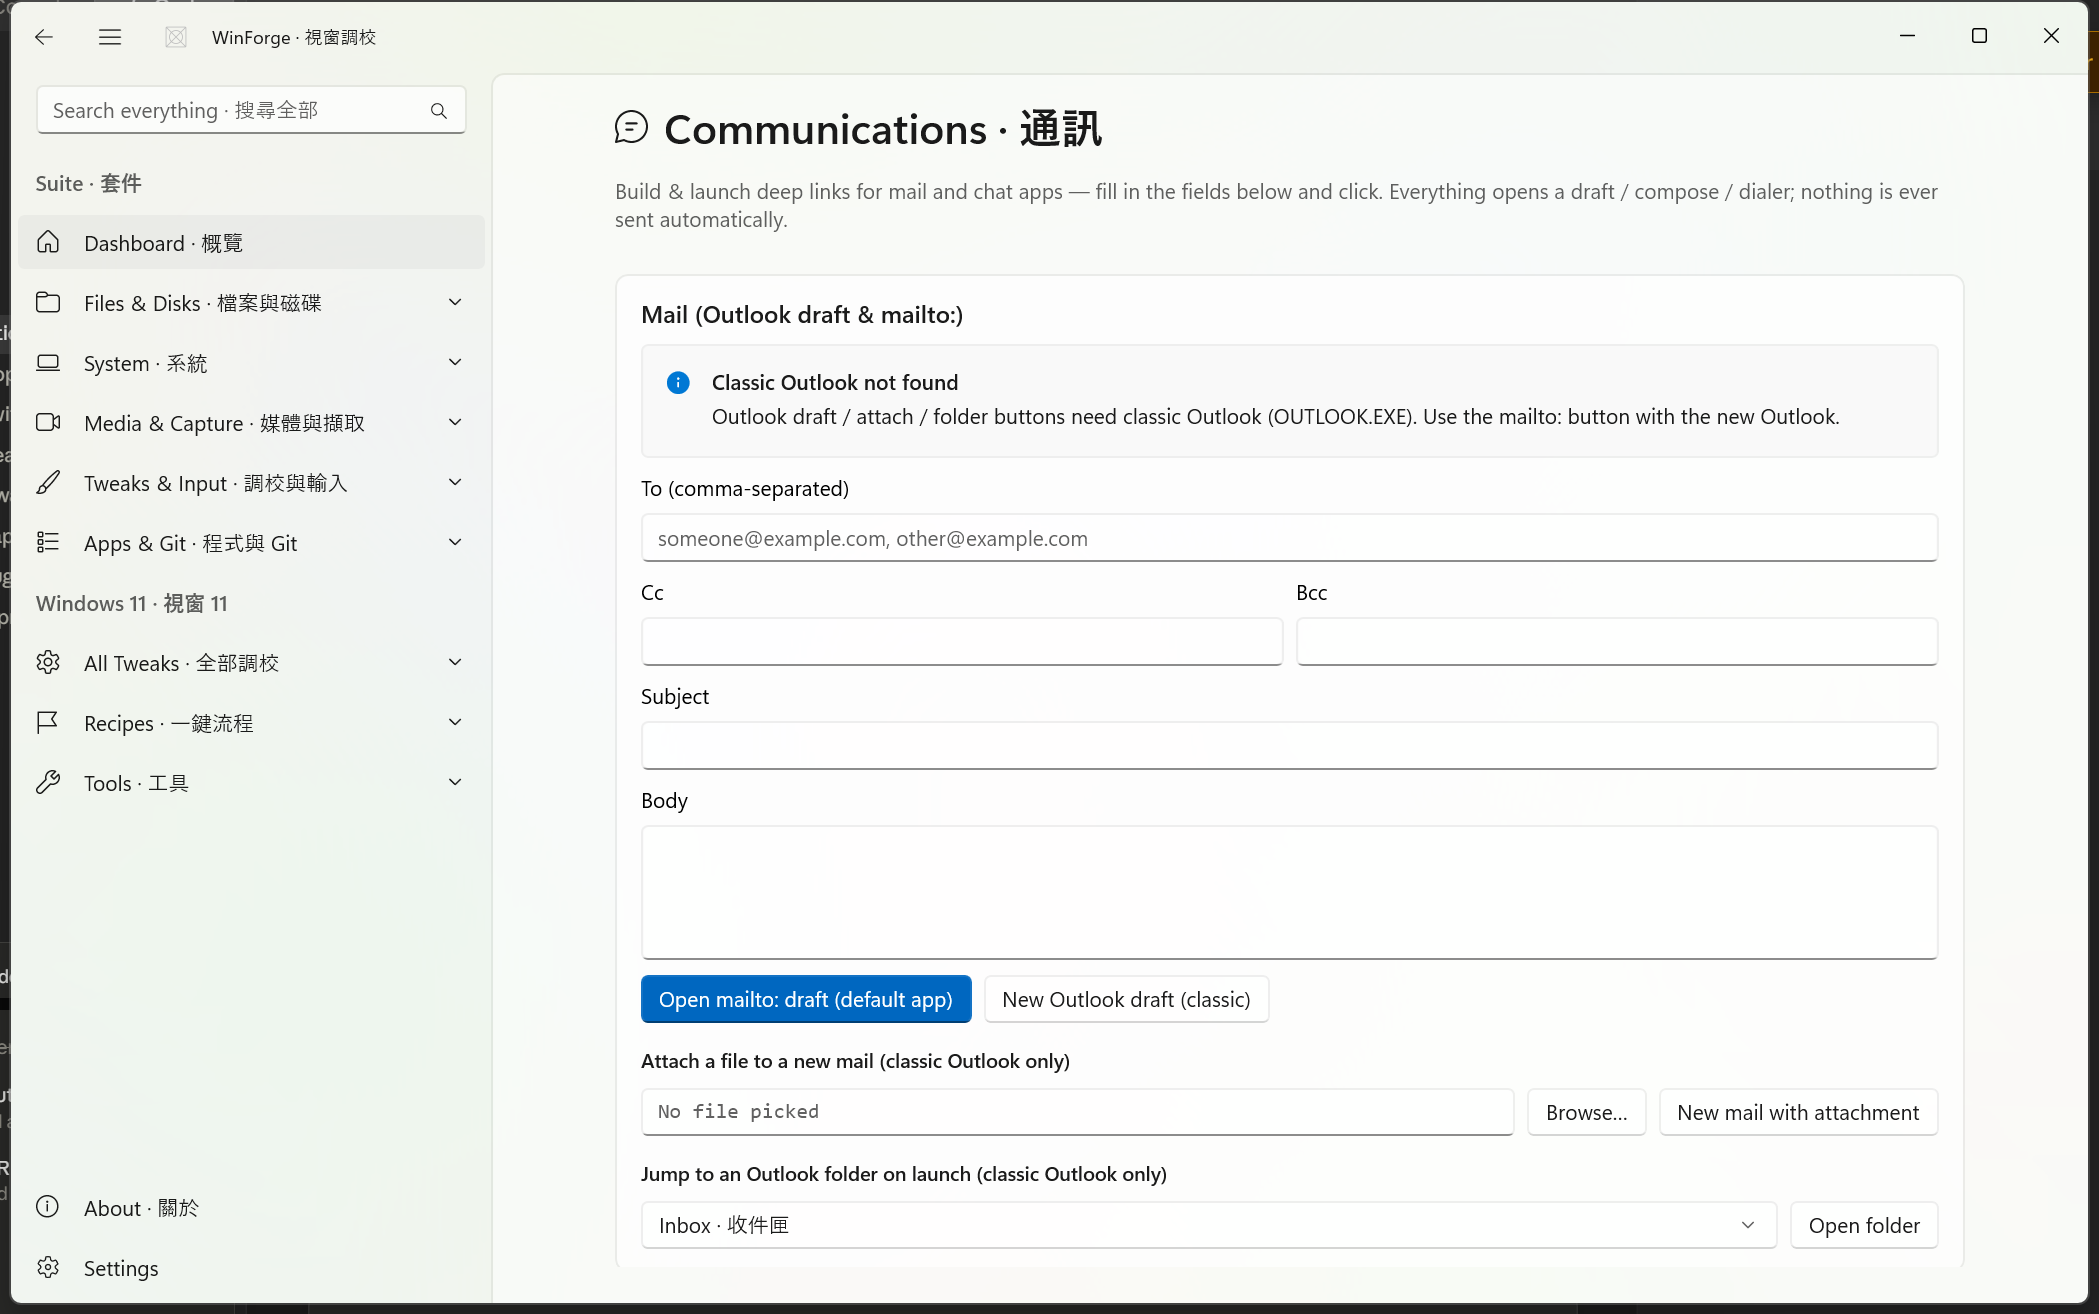Expand the Recipes chevron
The height and width of the screenshot is (1314, 2099).
(x=455, y=722)
